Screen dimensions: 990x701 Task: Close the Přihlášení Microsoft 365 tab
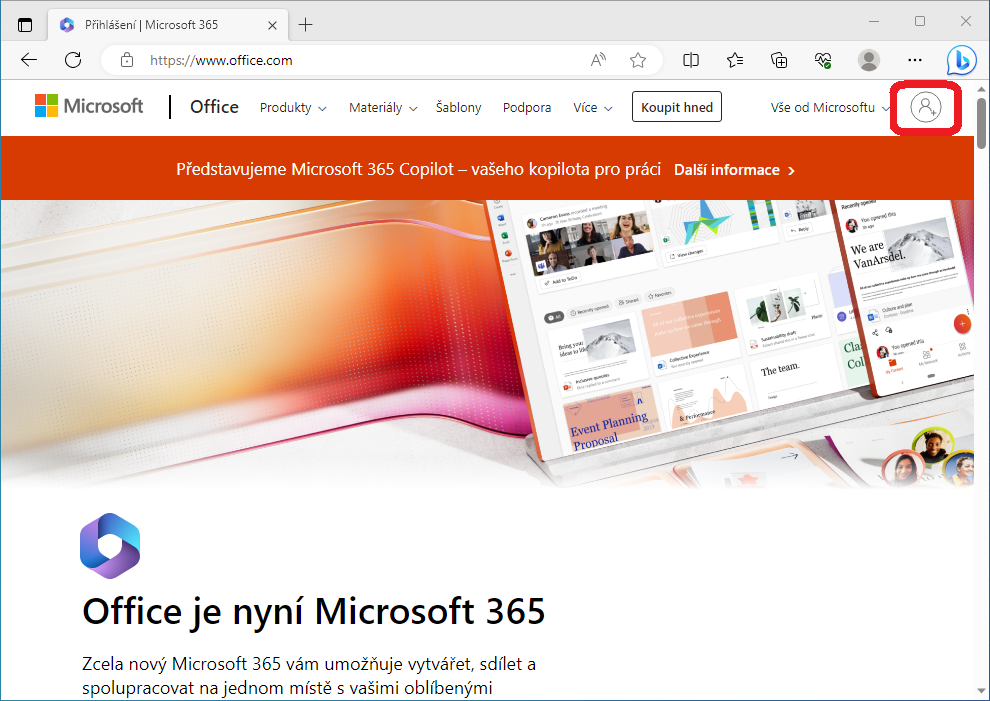[x=272, y=25]
